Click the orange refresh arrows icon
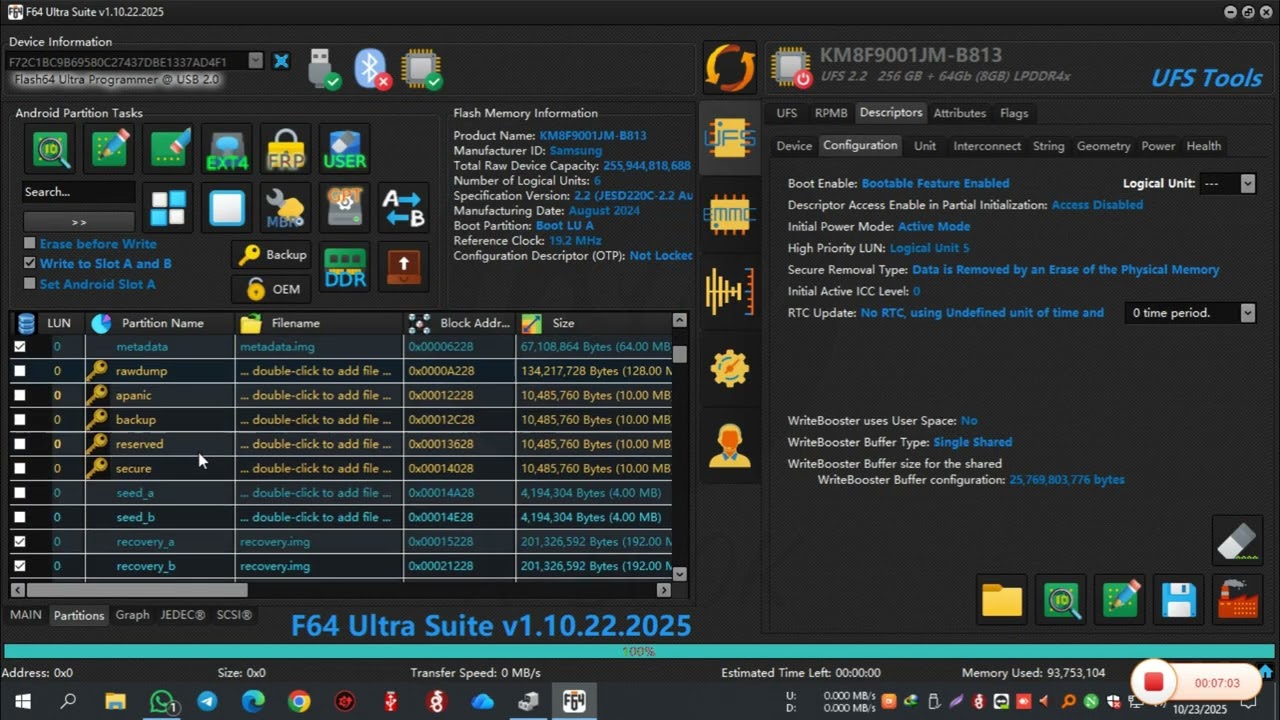Screen dimensions: 1280x720 730,68
